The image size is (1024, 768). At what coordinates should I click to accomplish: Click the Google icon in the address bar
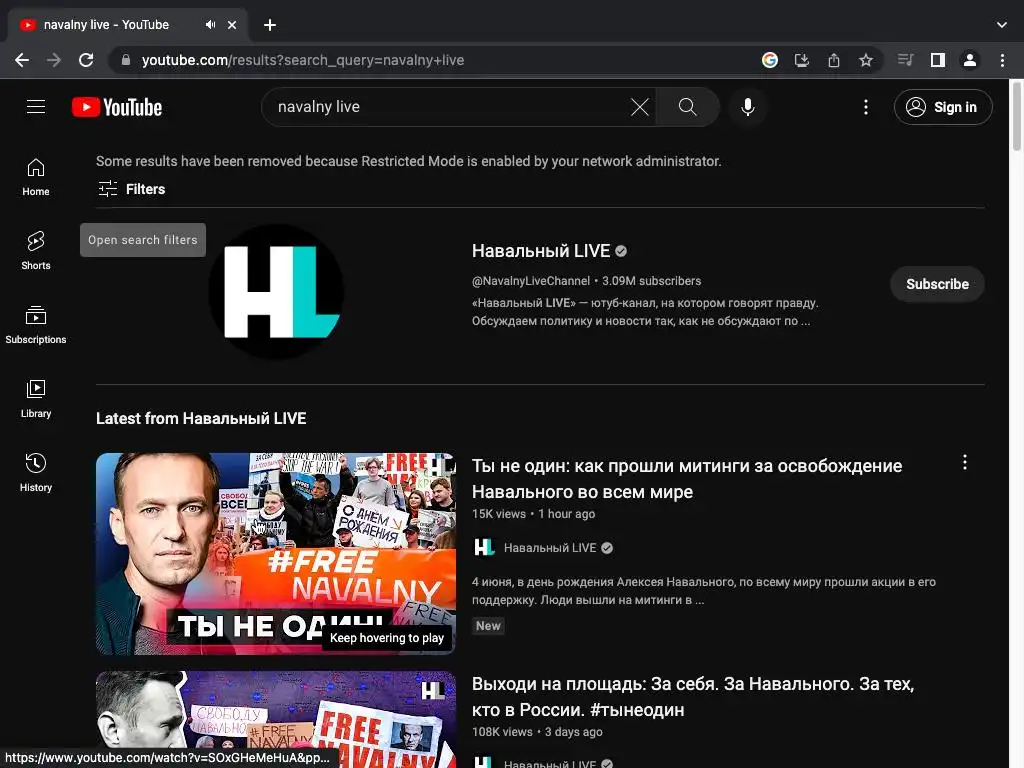(770, 60)
